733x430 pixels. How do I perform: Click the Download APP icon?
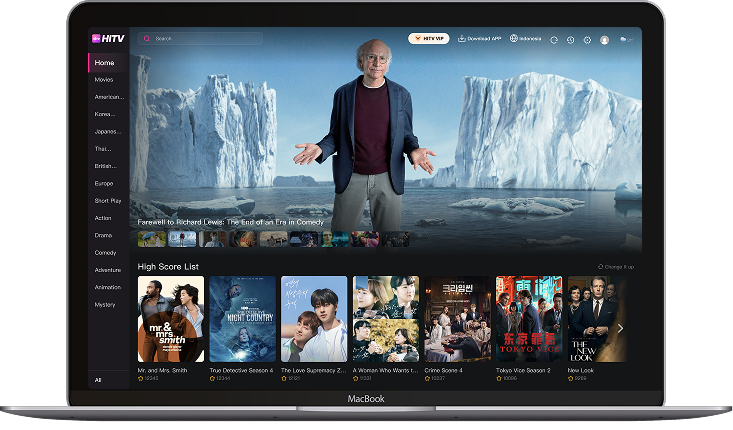point(462,39)
